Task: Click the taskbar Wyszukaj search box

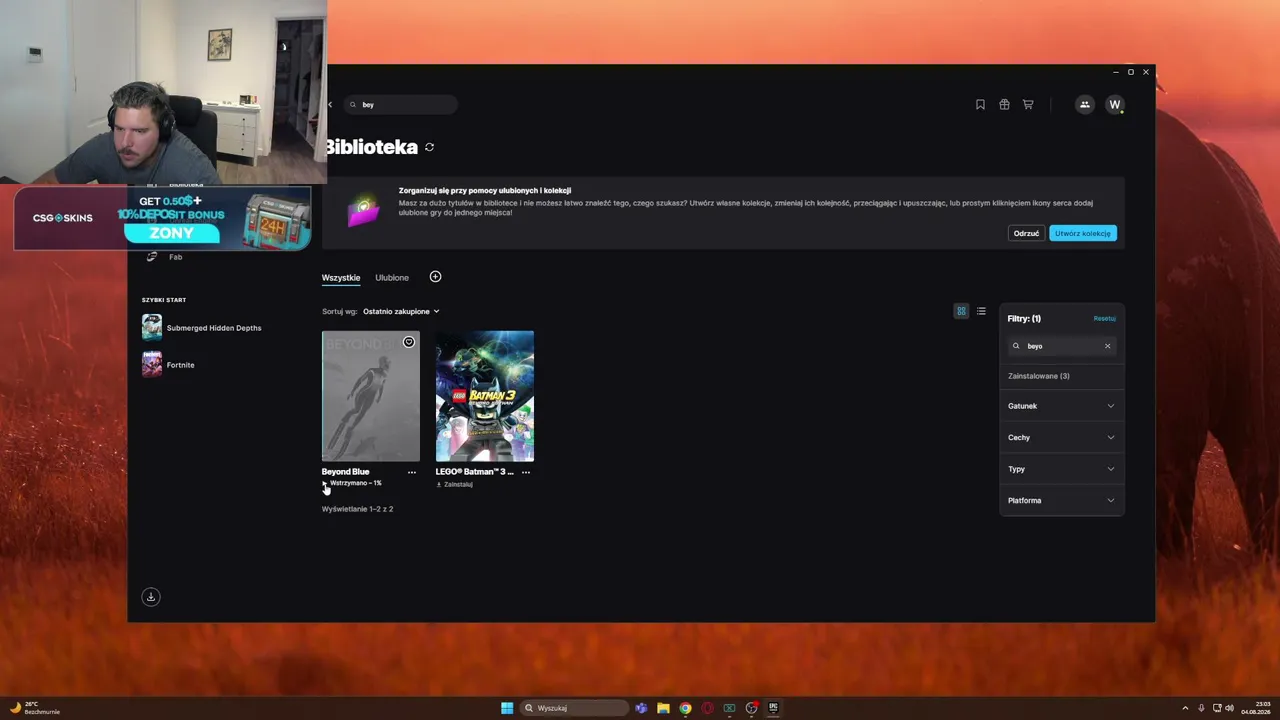Action: [572, 708]
